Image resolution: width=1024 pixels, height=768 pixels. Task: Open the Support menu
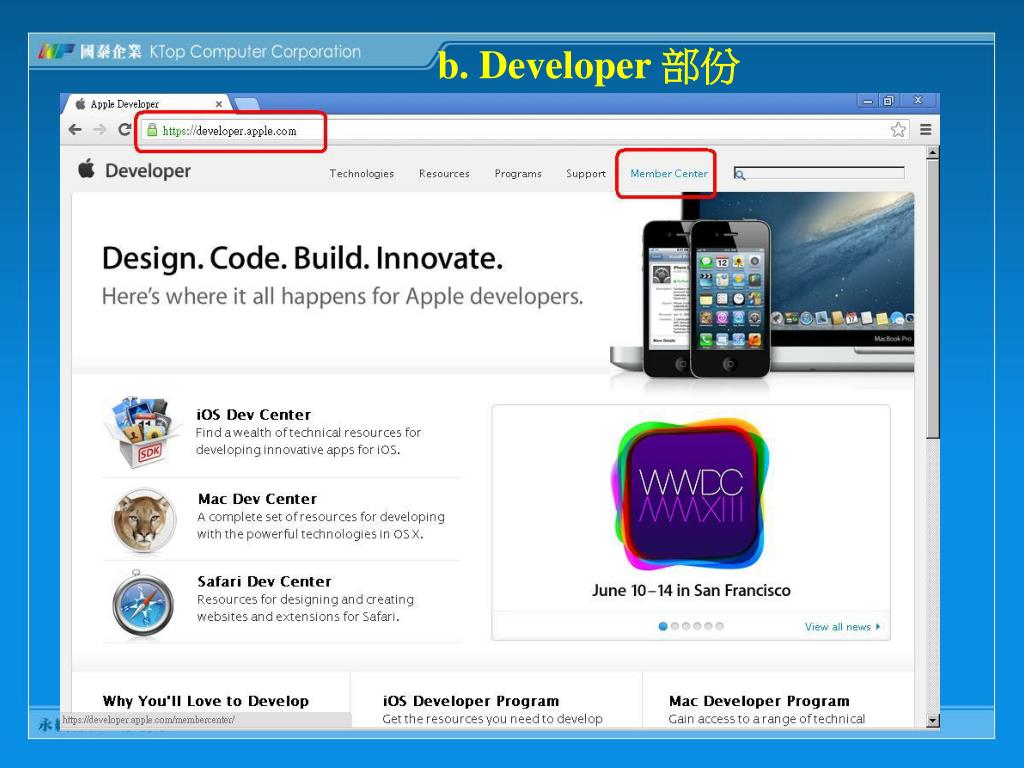click(586, 174)
